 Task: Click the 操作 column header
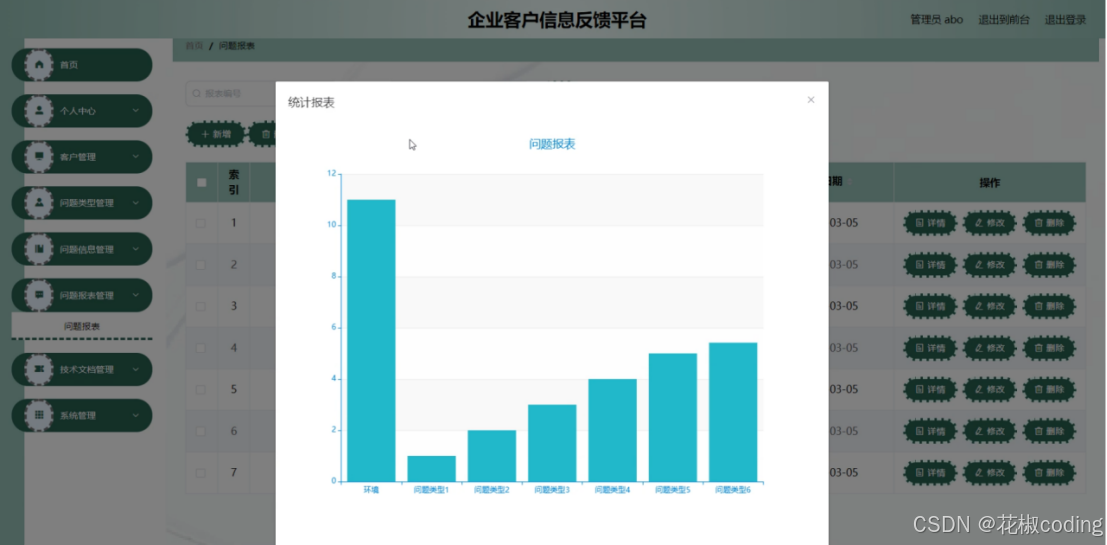[989, 183]
